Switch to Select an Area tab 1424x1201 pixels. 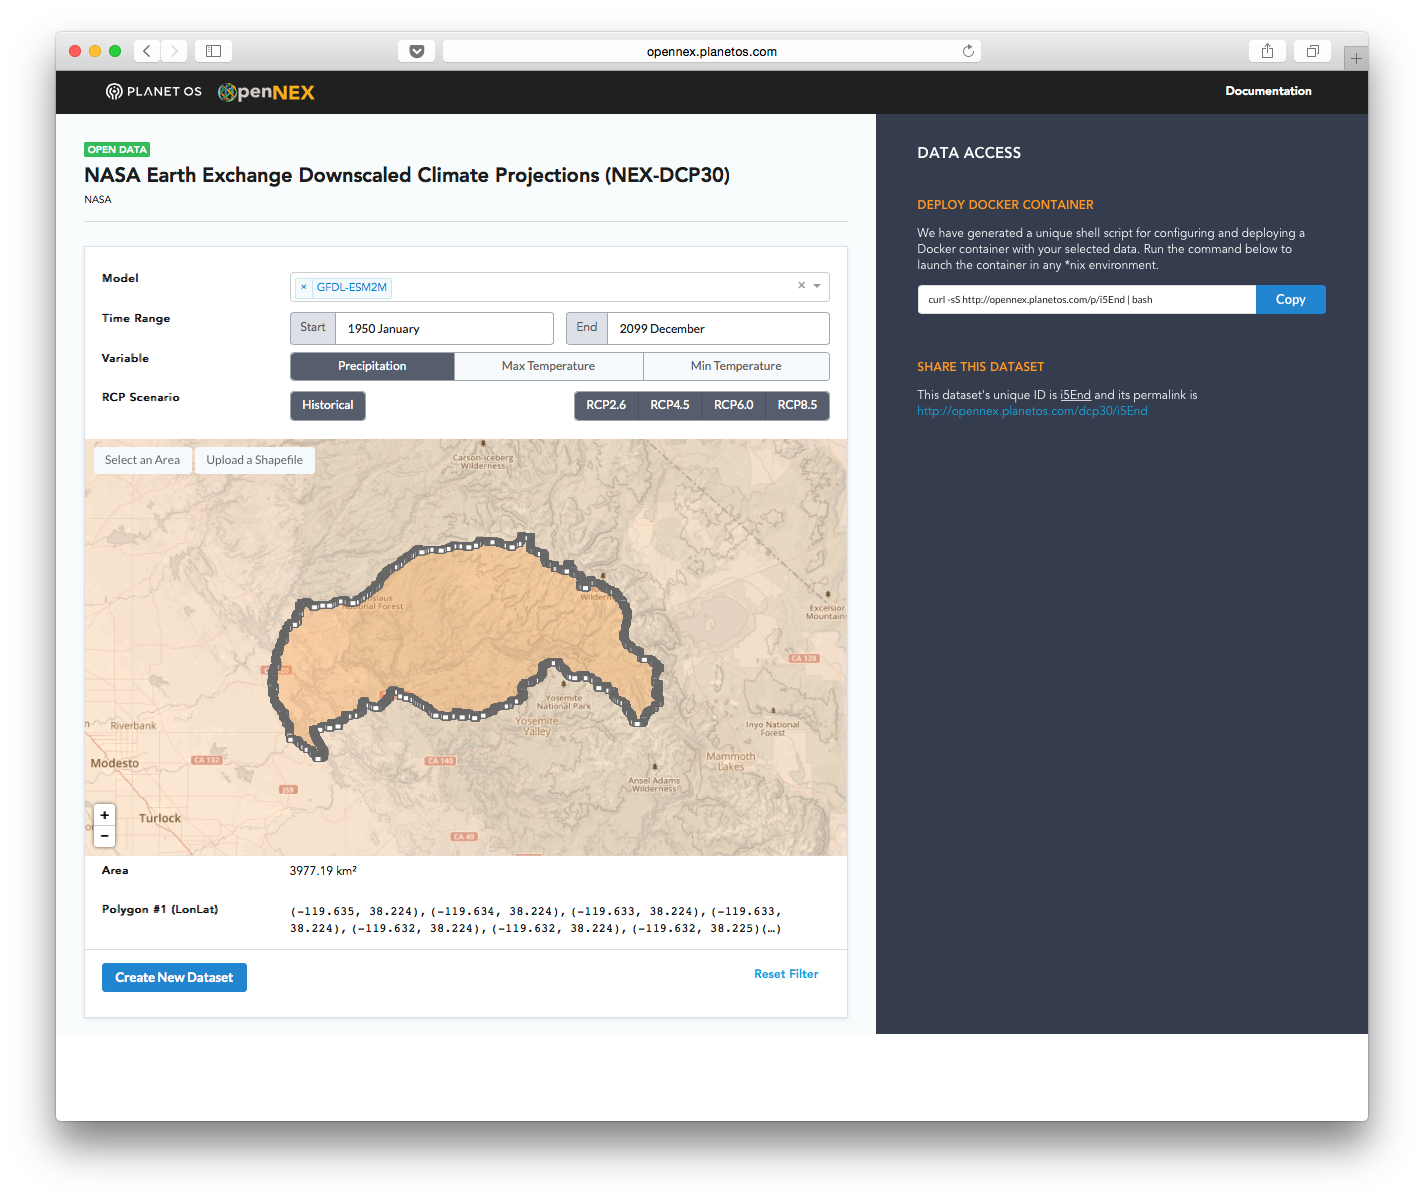click(x=142, y=460)
